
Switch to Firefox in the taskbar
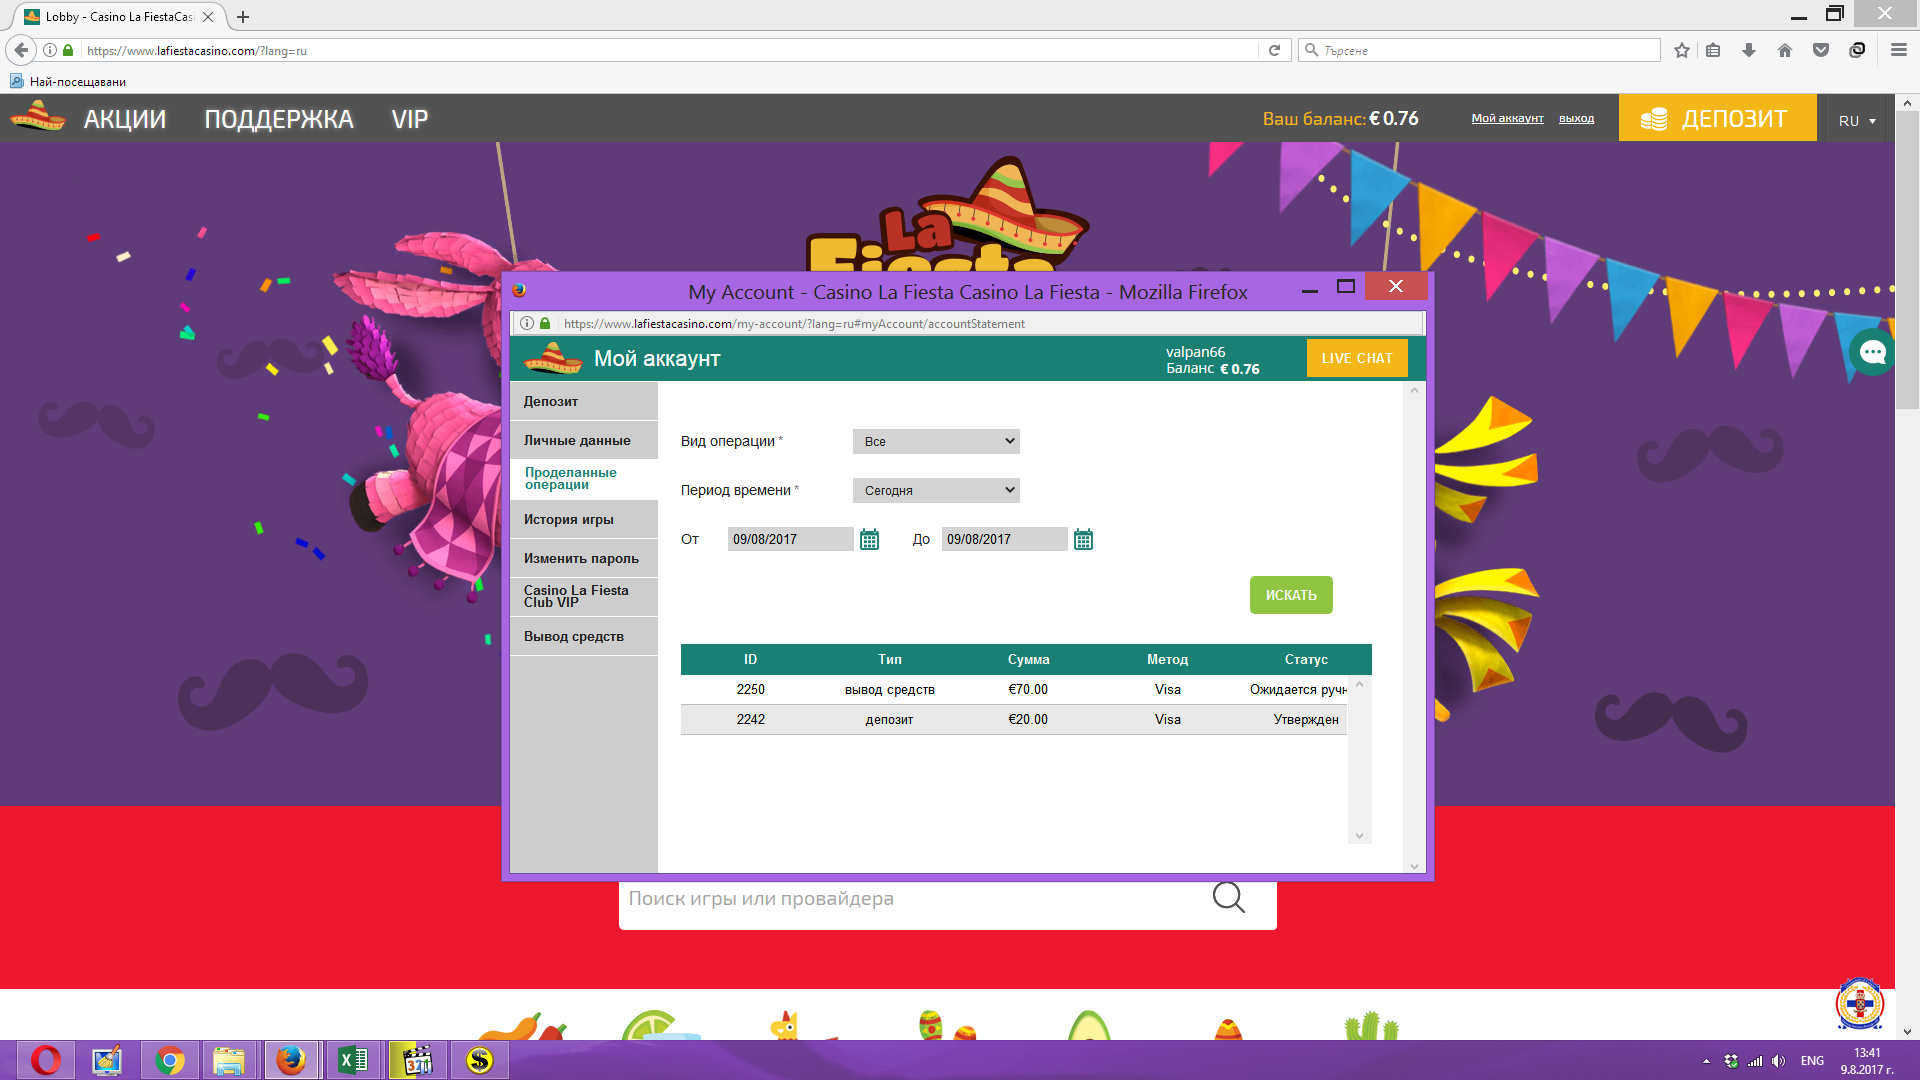291,1060
